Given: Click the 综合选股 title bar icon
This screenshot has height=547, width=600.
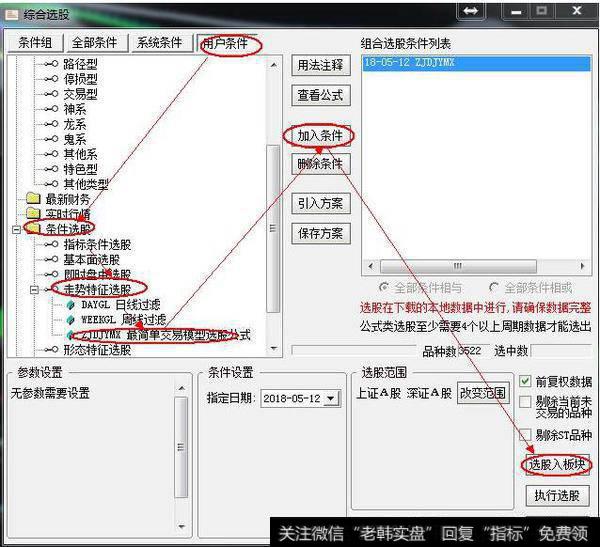Looking at the screenshot, I should 11,15.
